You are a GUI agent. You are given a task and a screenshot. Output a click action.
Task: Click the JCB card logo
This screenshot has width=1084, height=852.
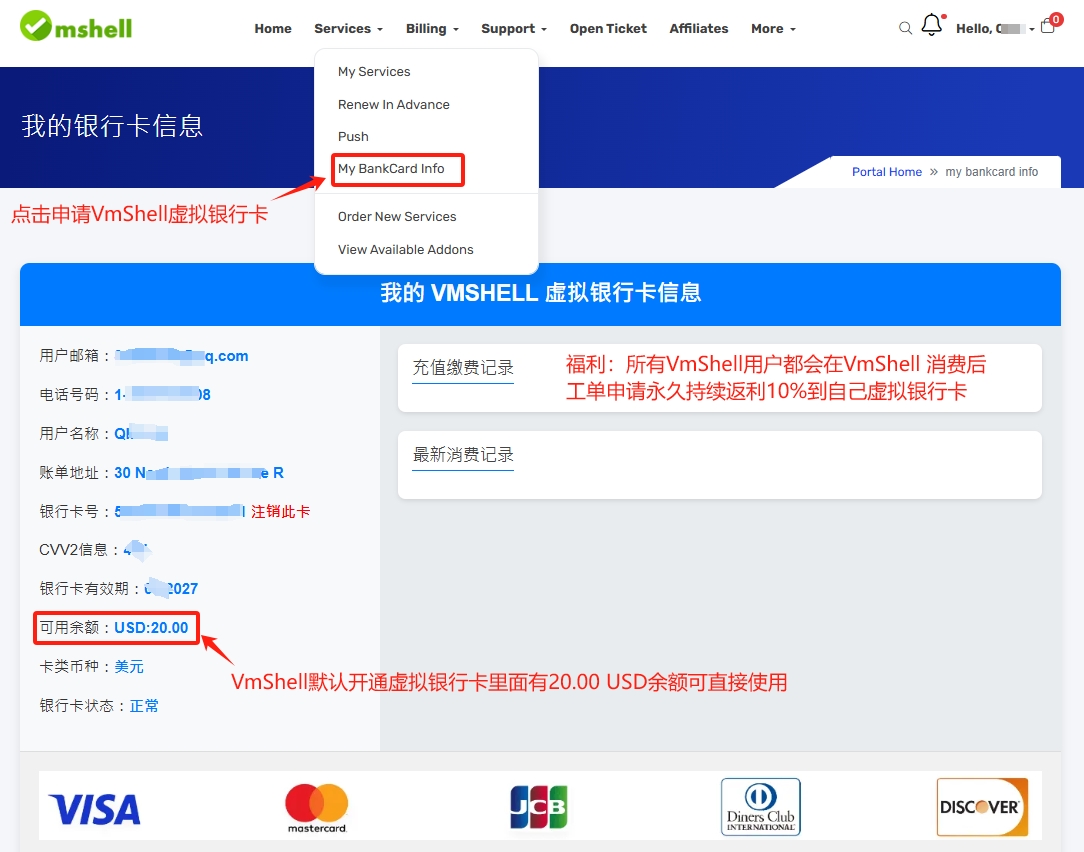538,806
